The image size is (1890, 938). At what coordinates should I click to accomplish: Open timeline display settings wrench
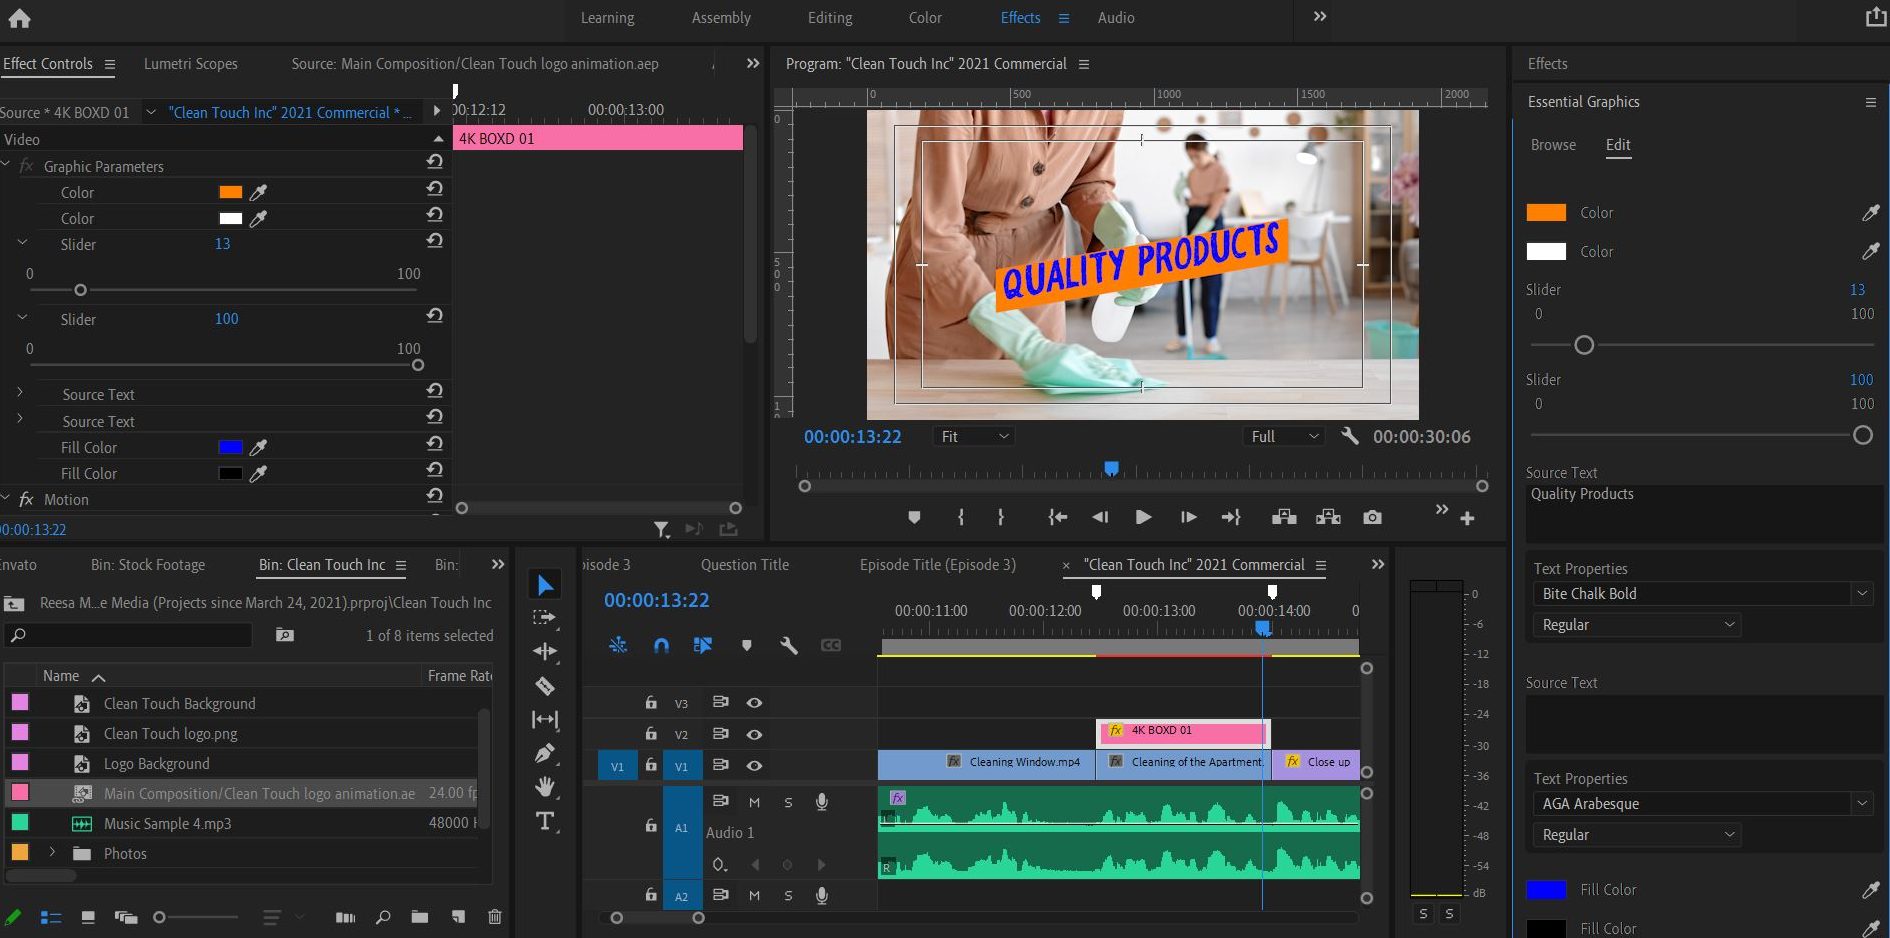point(789,645)
